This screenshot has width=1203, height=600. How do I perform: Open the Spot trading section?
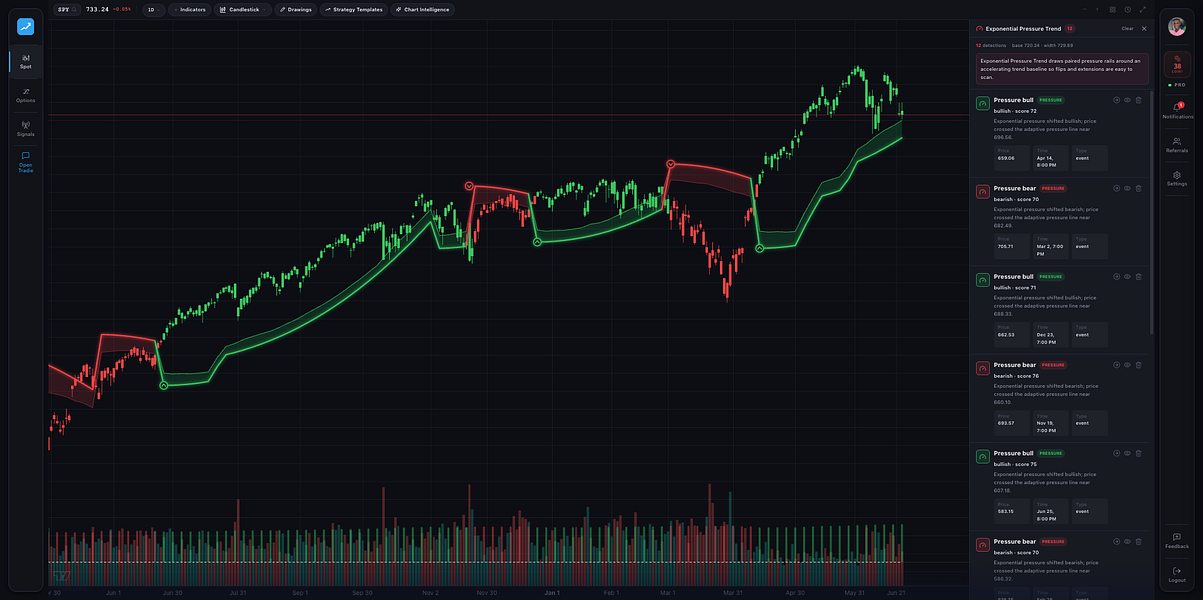click(26, 61)
